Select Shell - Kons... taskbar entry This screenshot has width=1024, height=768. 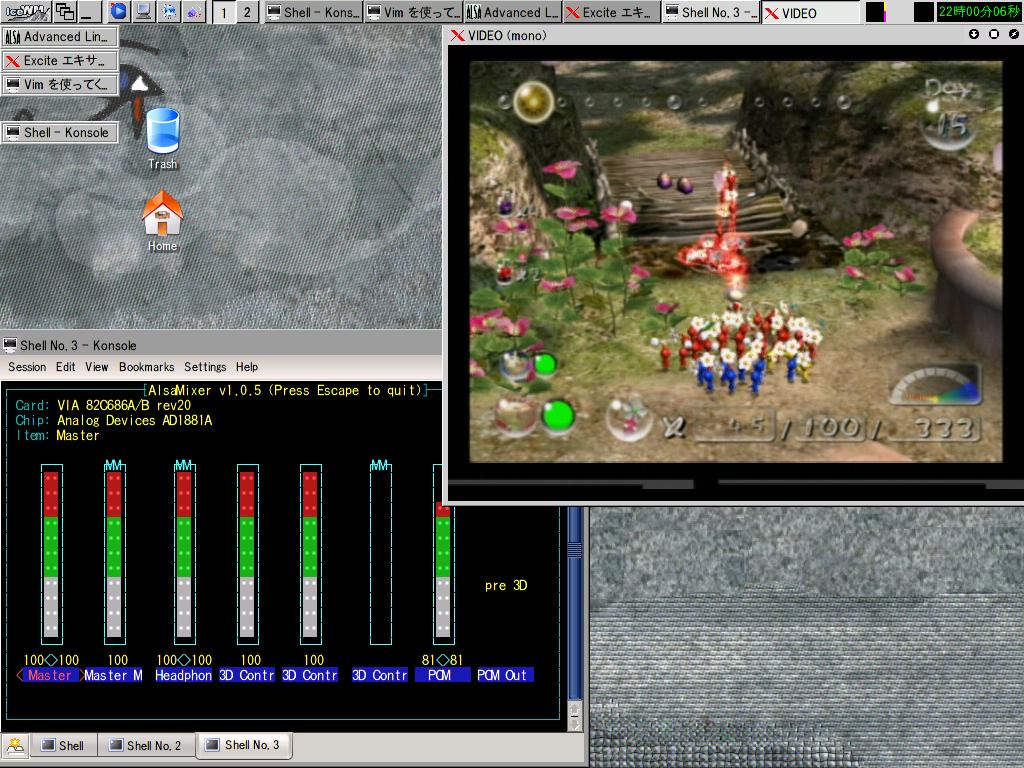(313, 12)
